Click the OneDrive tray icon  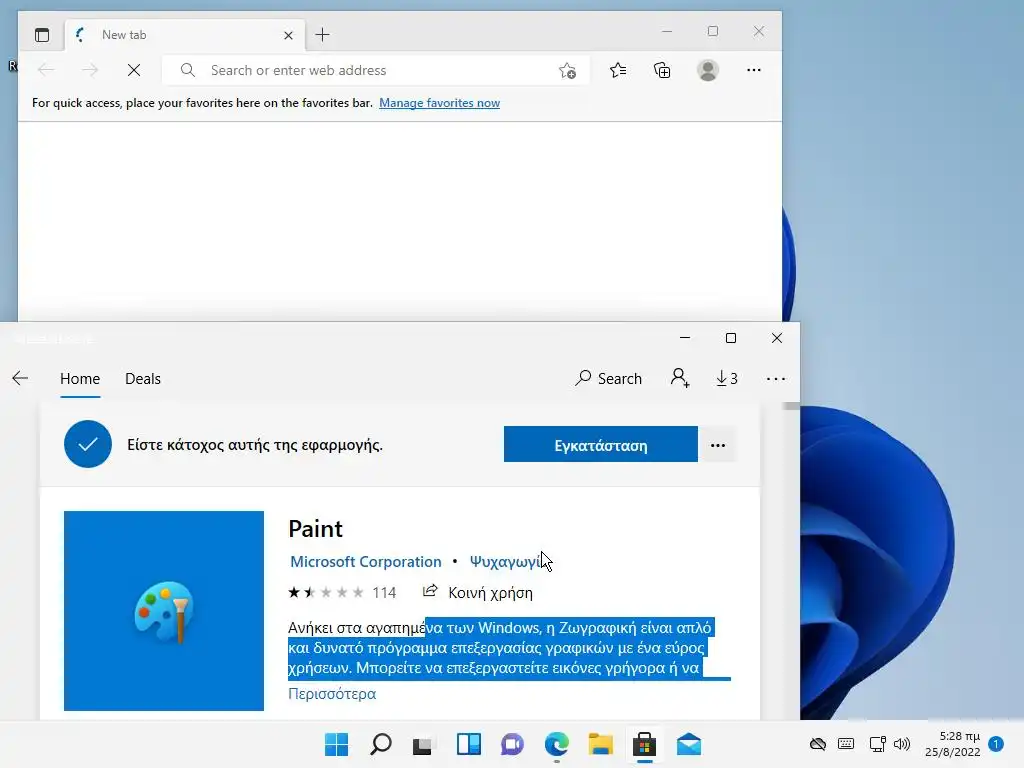[818, 744]
